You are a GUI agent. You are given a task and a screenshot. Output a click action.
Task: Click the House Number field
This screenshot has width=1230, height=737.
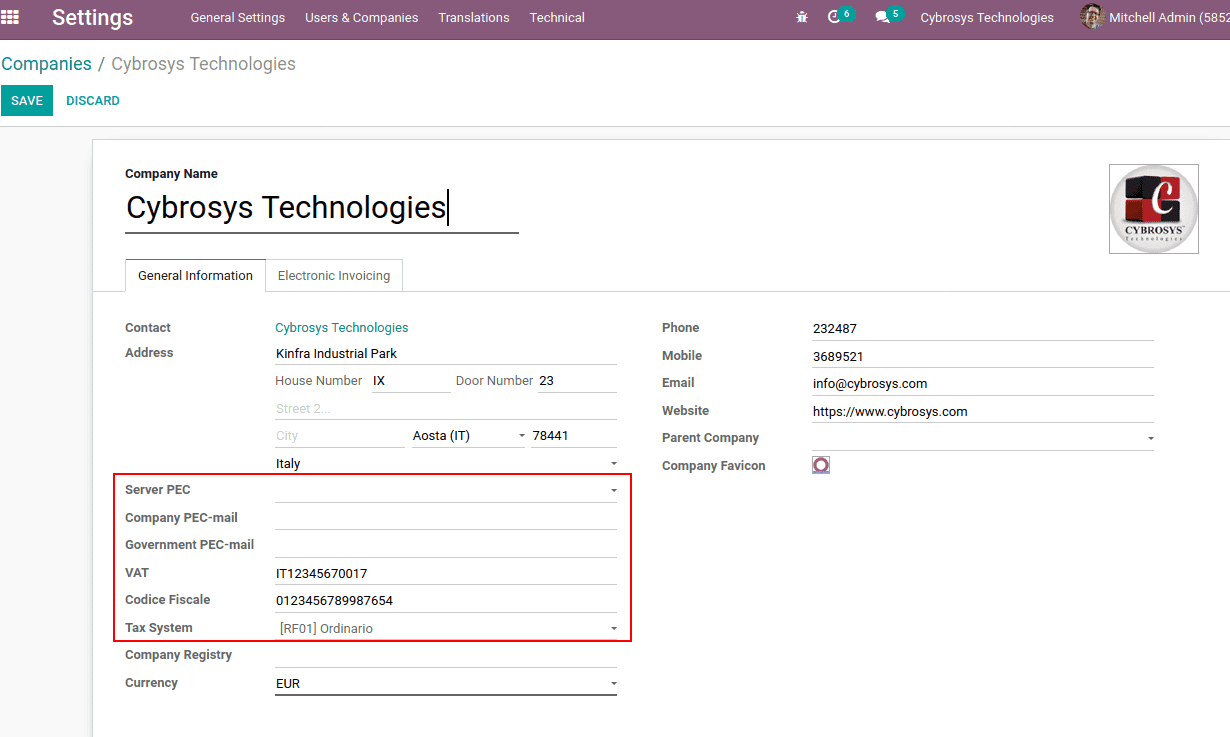tap(411, 381)
